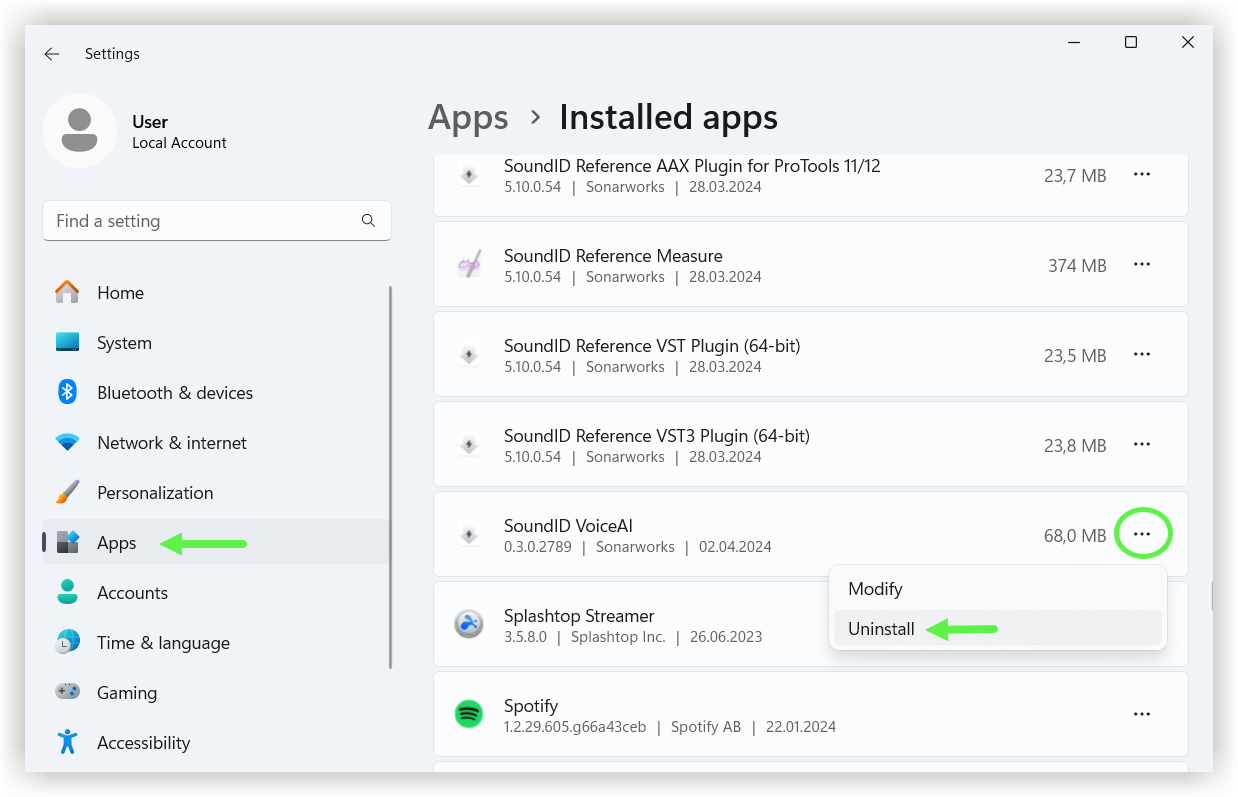The width and height of the screenshot is (1238, 797).
Task: Click the user profile avatar
Action: [x=79, y=130]
